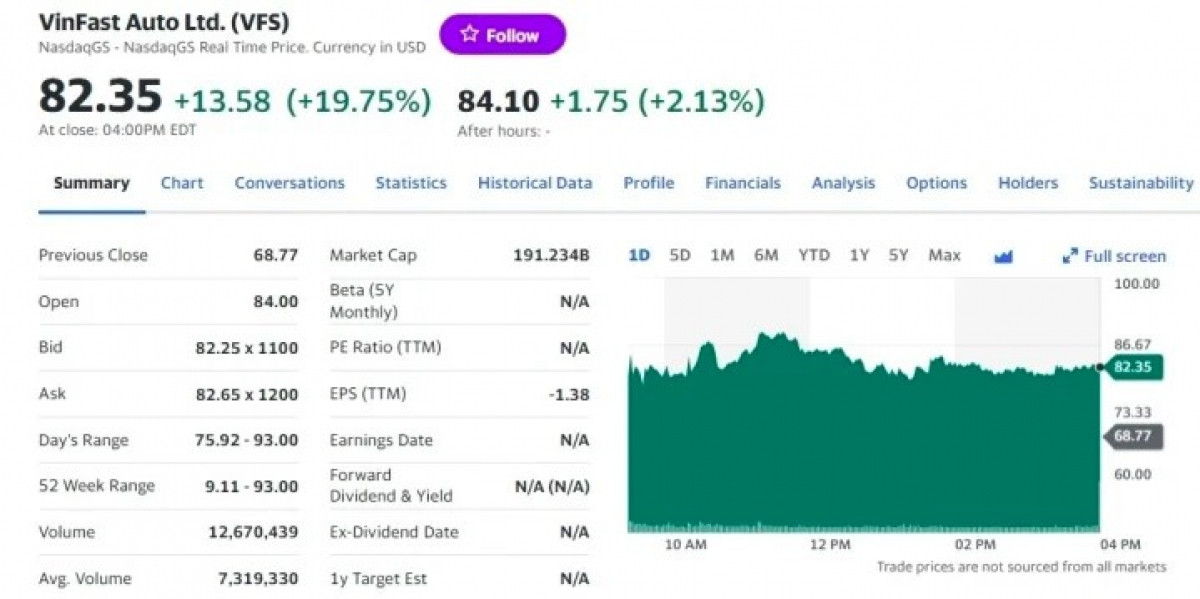Click the star icon inside the Follow button
This screenshot has height=599, width=1200.
coord(468,32)
